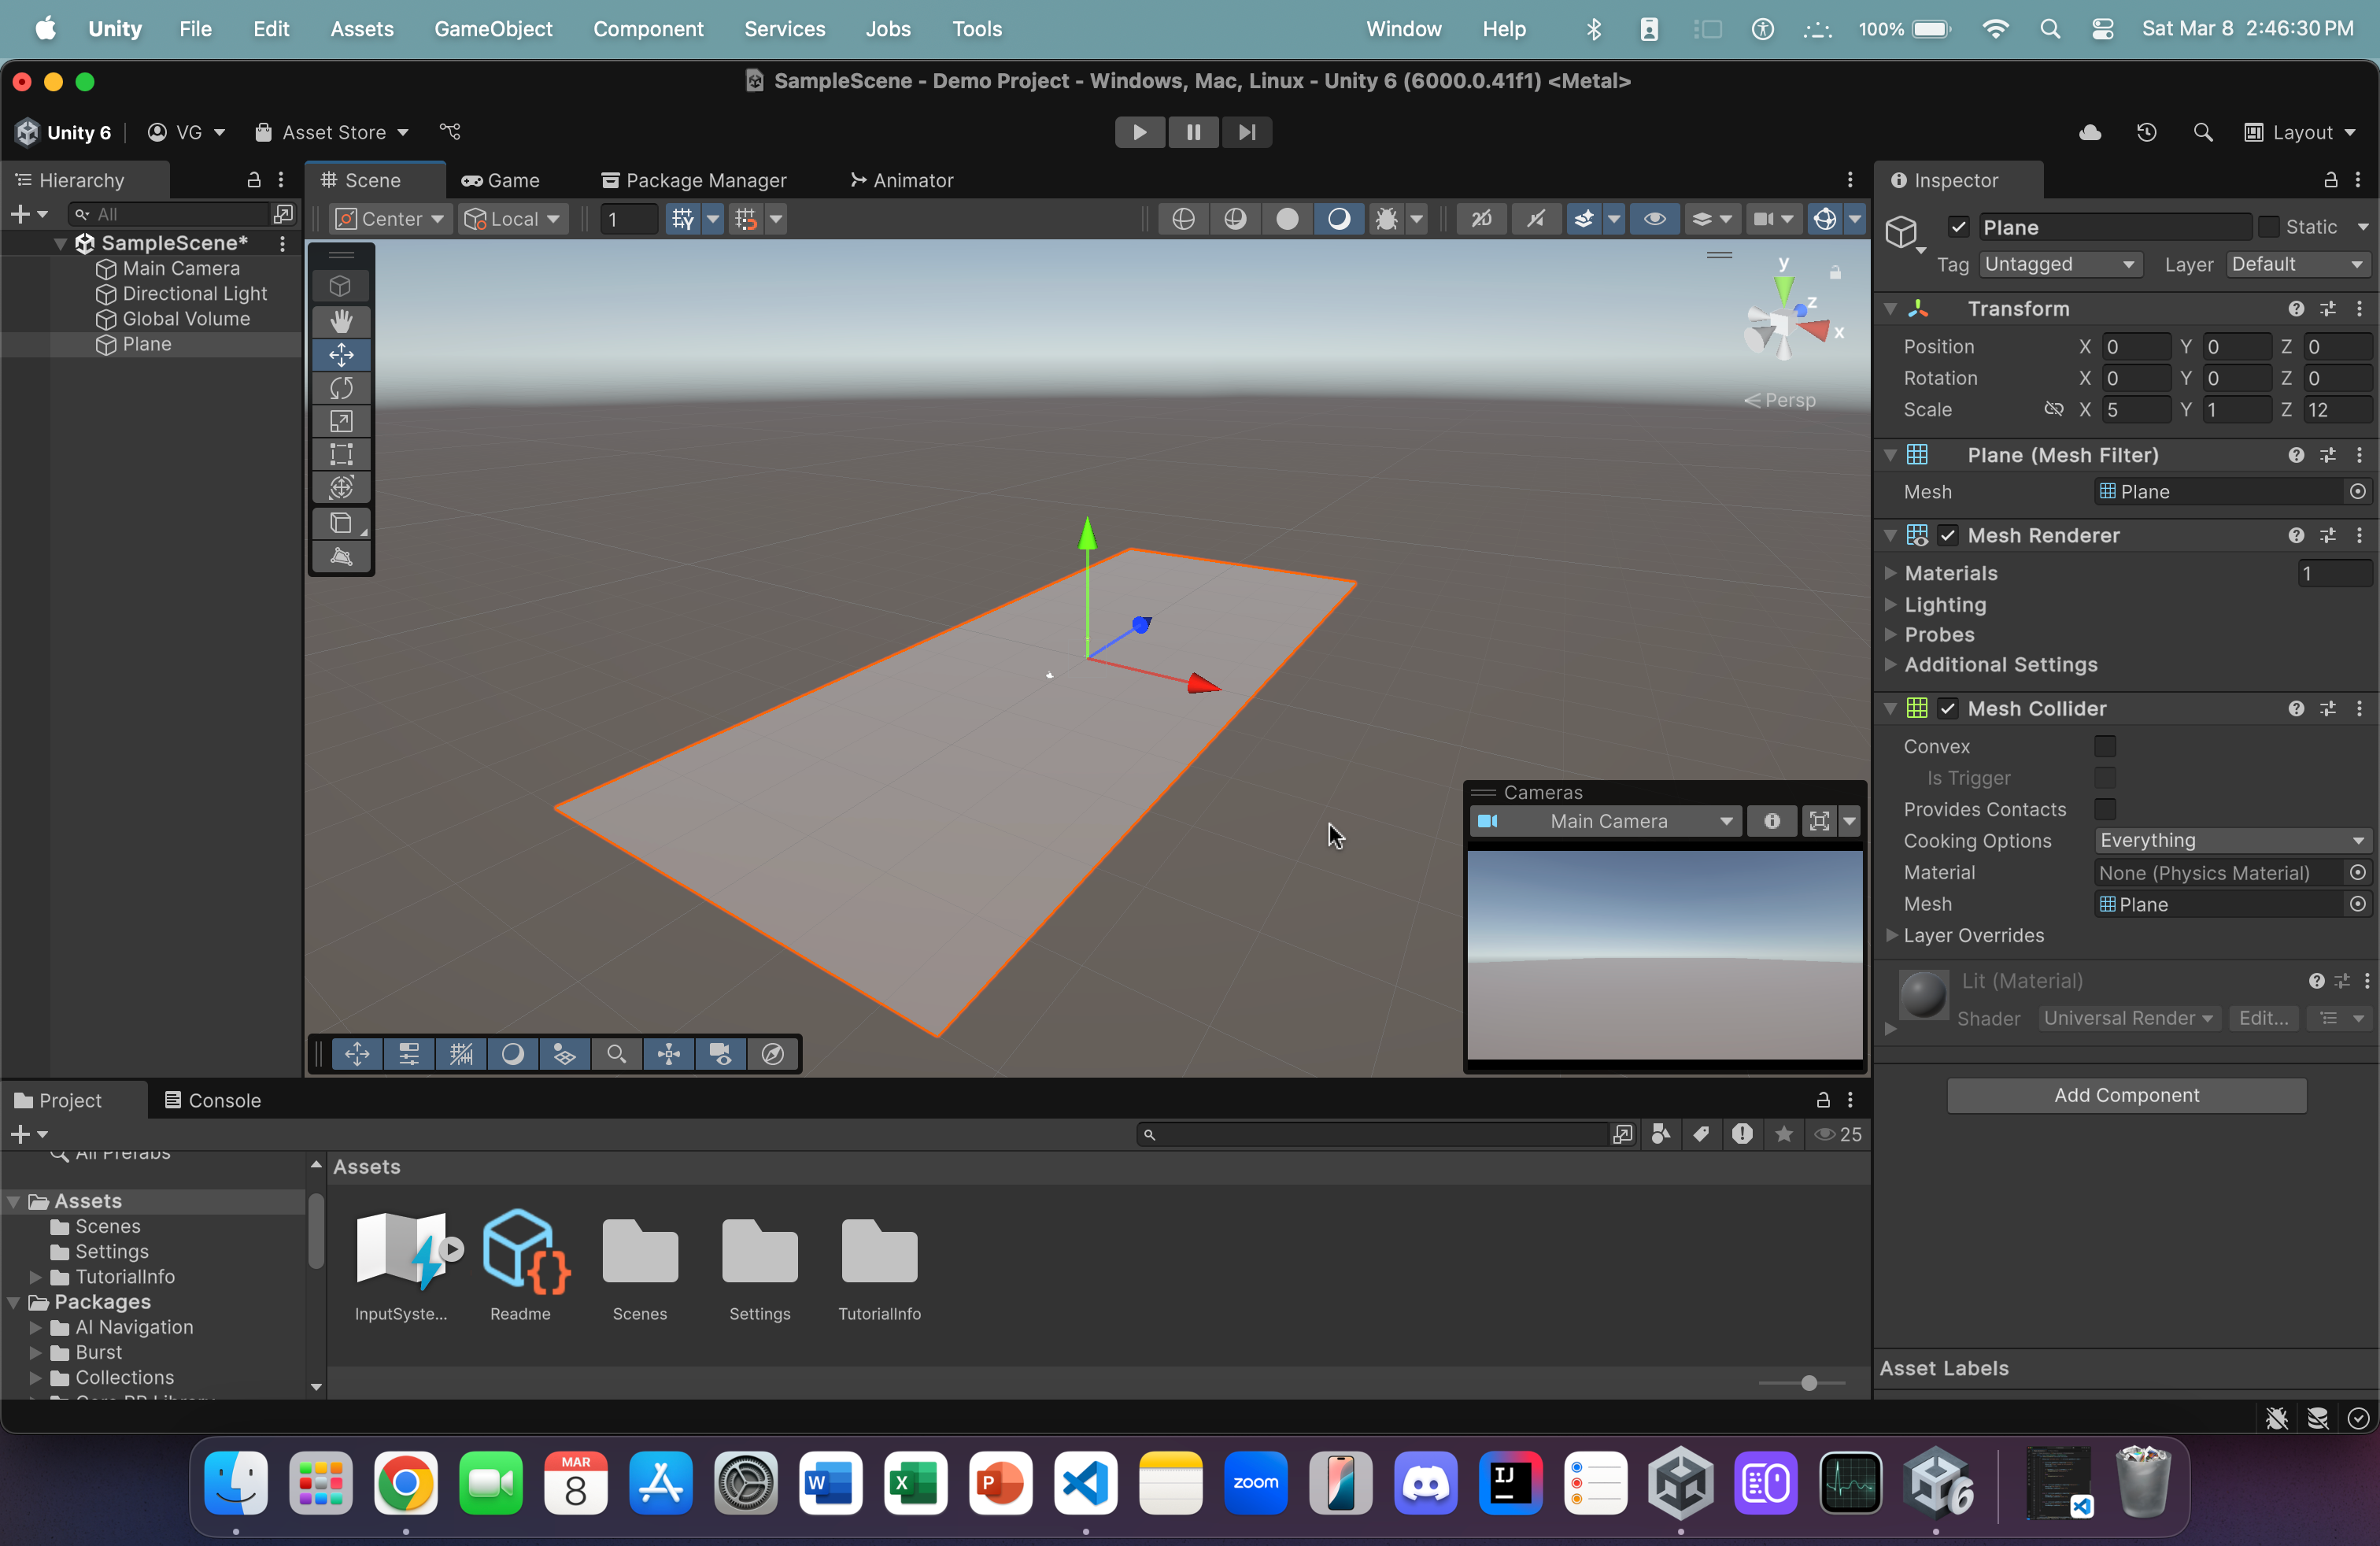Click the Step frame button

pyautogui.click(x=1246, y=132)
